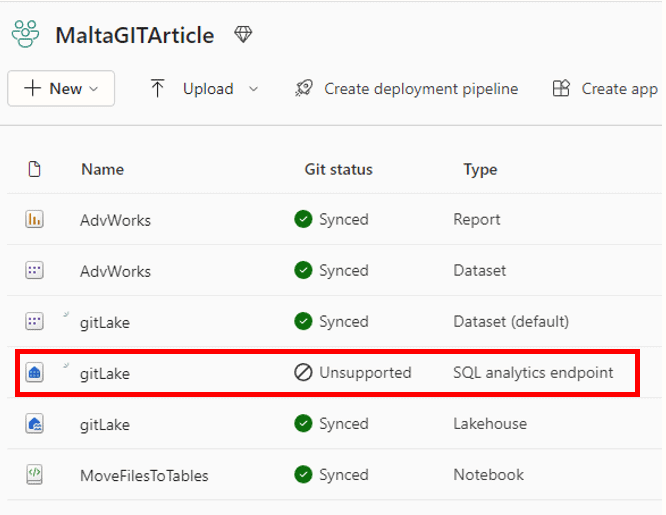The height and width of the screenshot is (515, 666).
Task: Click child indicator arrow on gitLake SQL endpoint row
Action: point(66,365)
